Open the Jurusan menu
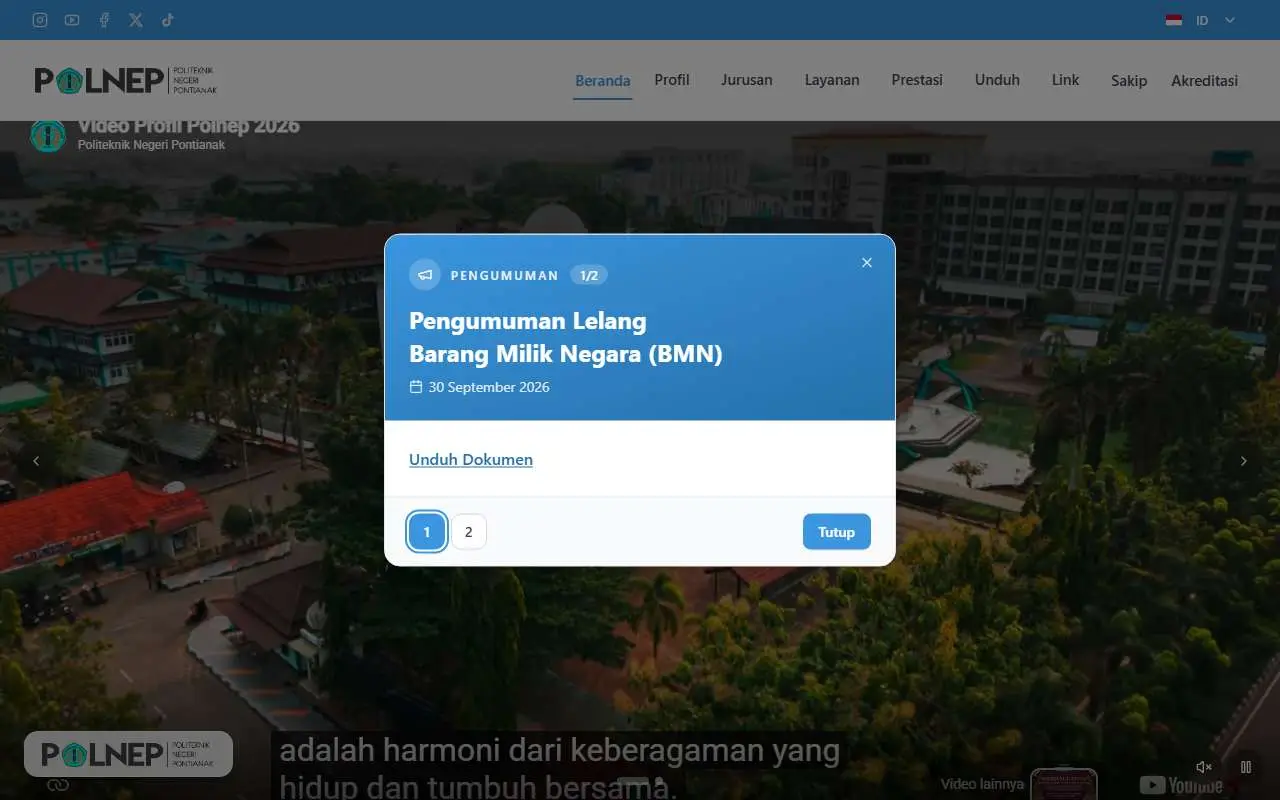 (x=747, y=80)
